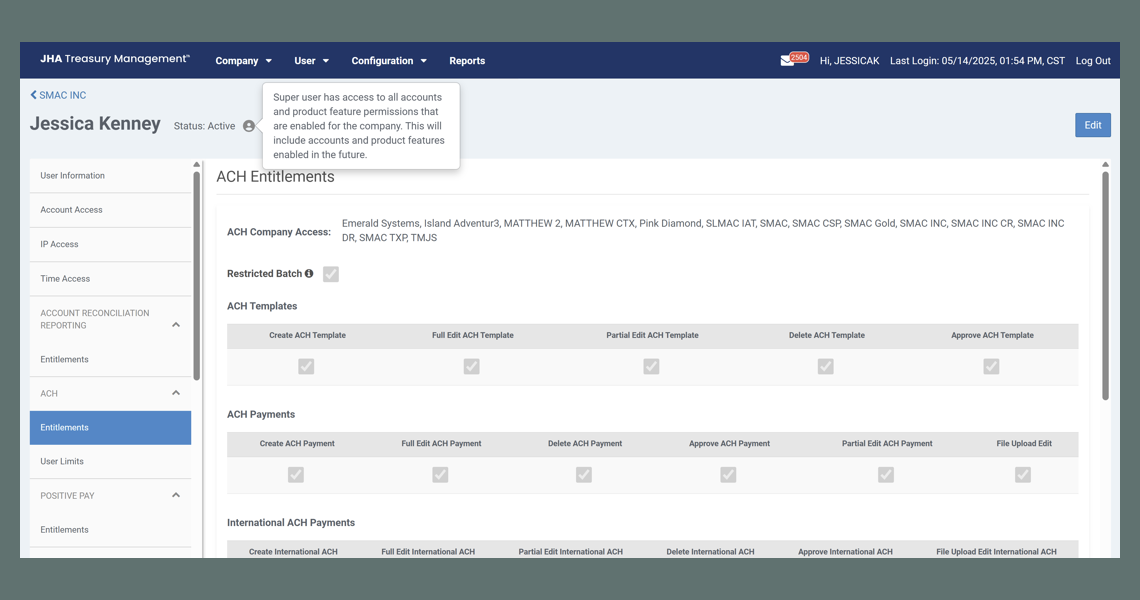Toggle the Delete ACH Template checkbox
The height and width of the screenshot is (600, 1140).
coord(825,367)
